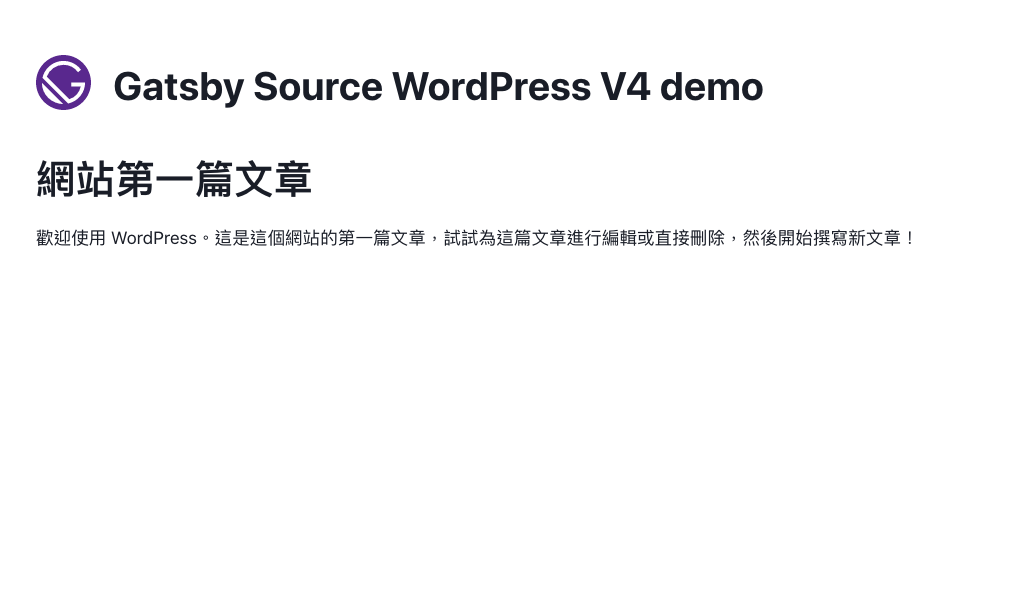
Task: Select the post heading 網站第一篇文章
Action: pos(174,179)
